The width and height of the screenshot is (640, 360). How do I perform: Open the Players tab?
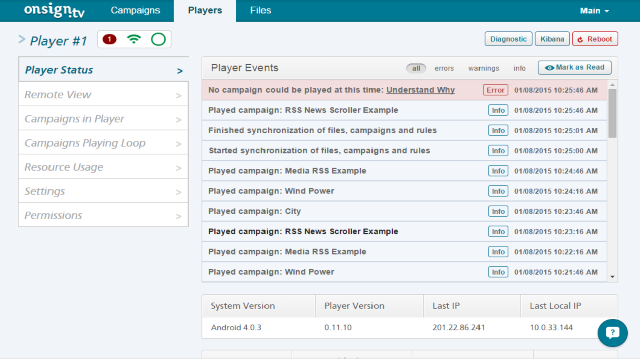point(205,11)
